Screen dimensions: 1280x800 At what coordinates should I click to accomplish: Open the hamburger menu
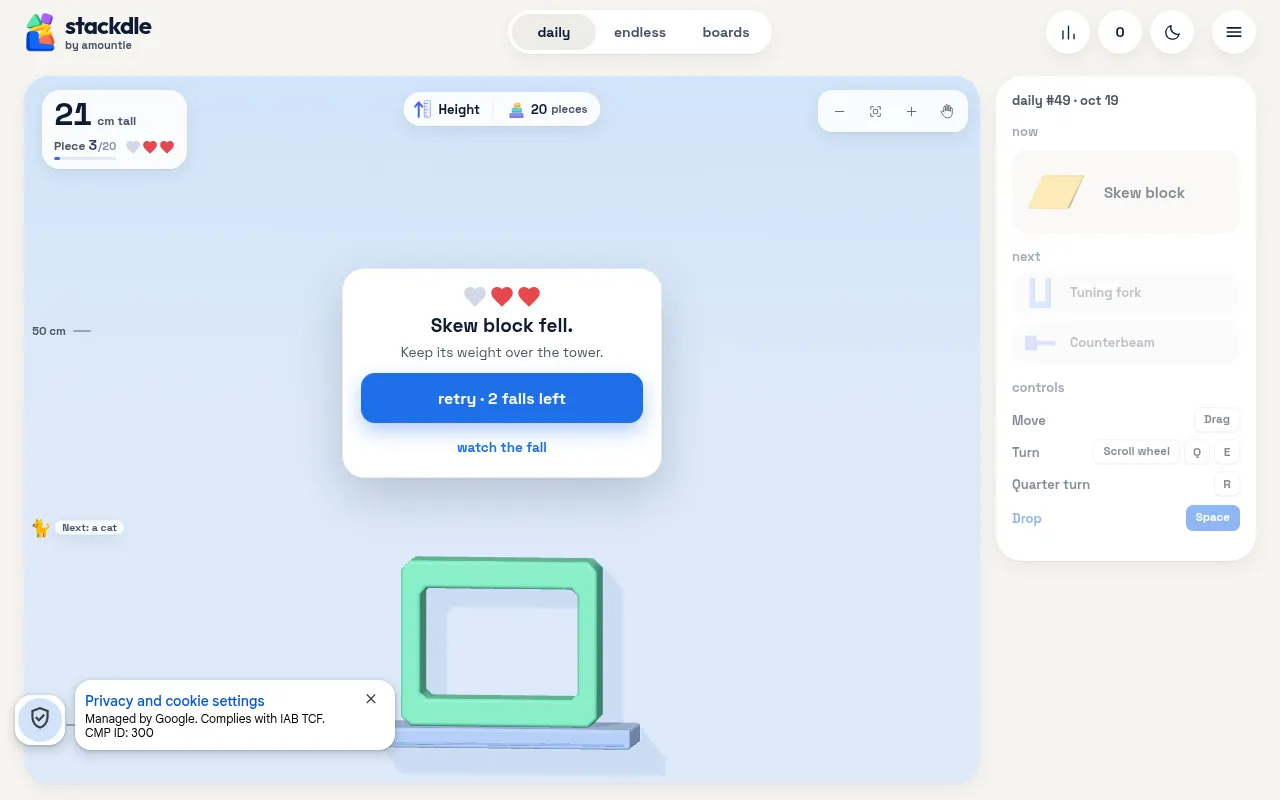[x=1234, y=32]
